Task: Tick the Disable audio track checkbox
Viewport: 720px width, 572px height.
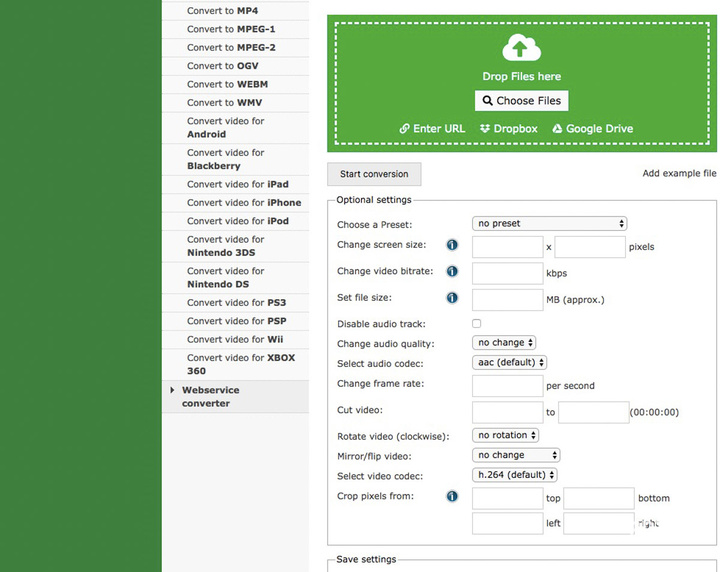Action: tap(477, 324)
